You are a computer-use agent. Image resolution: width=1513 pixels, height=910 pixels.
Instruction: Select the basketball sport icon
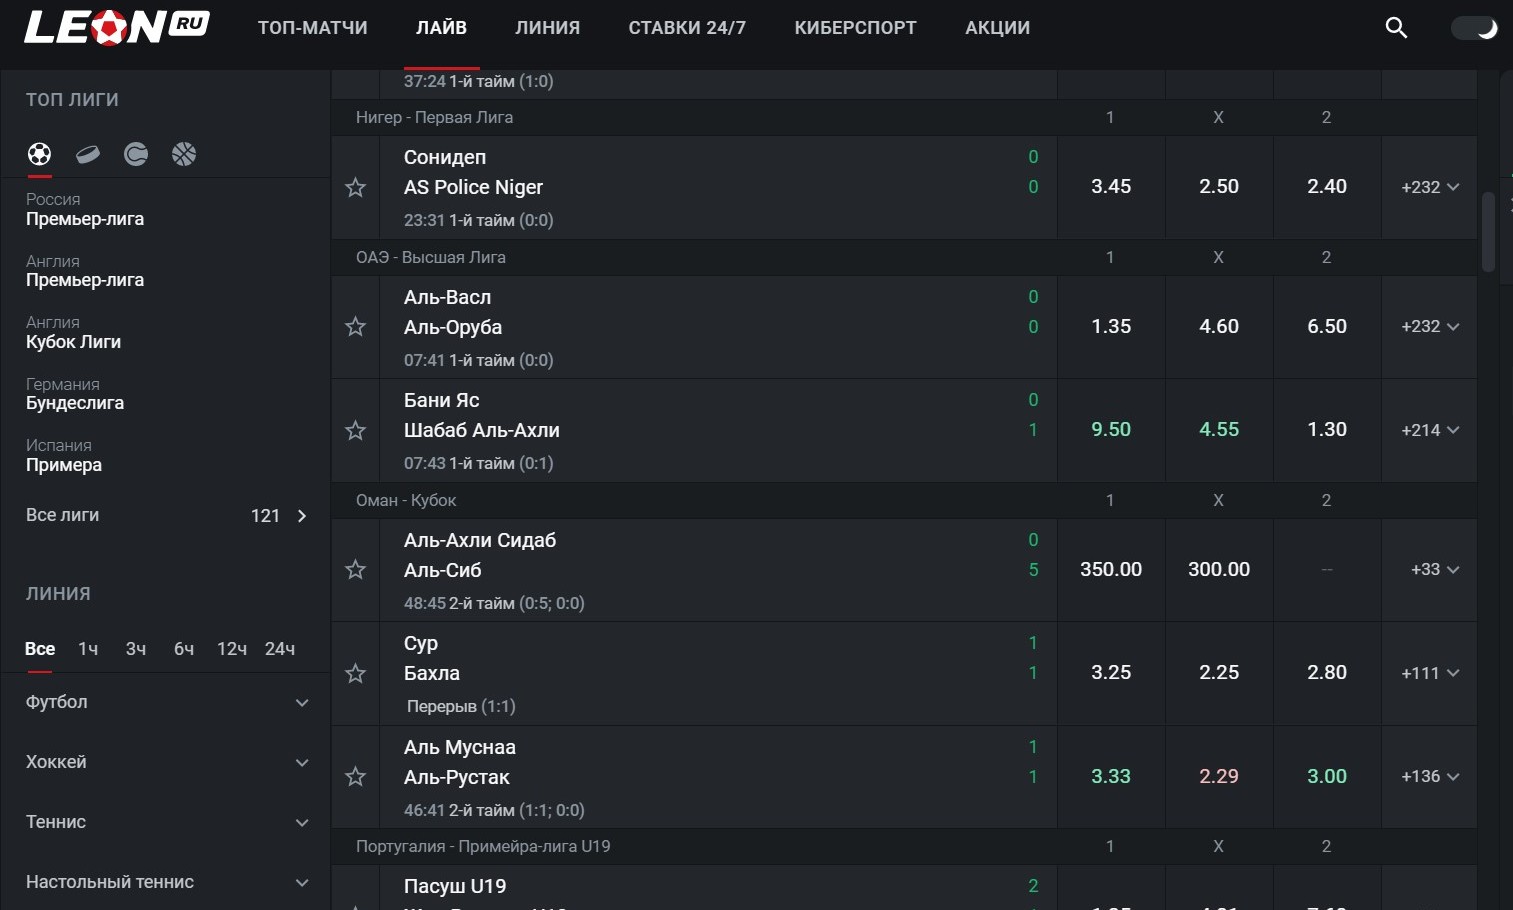184,154
